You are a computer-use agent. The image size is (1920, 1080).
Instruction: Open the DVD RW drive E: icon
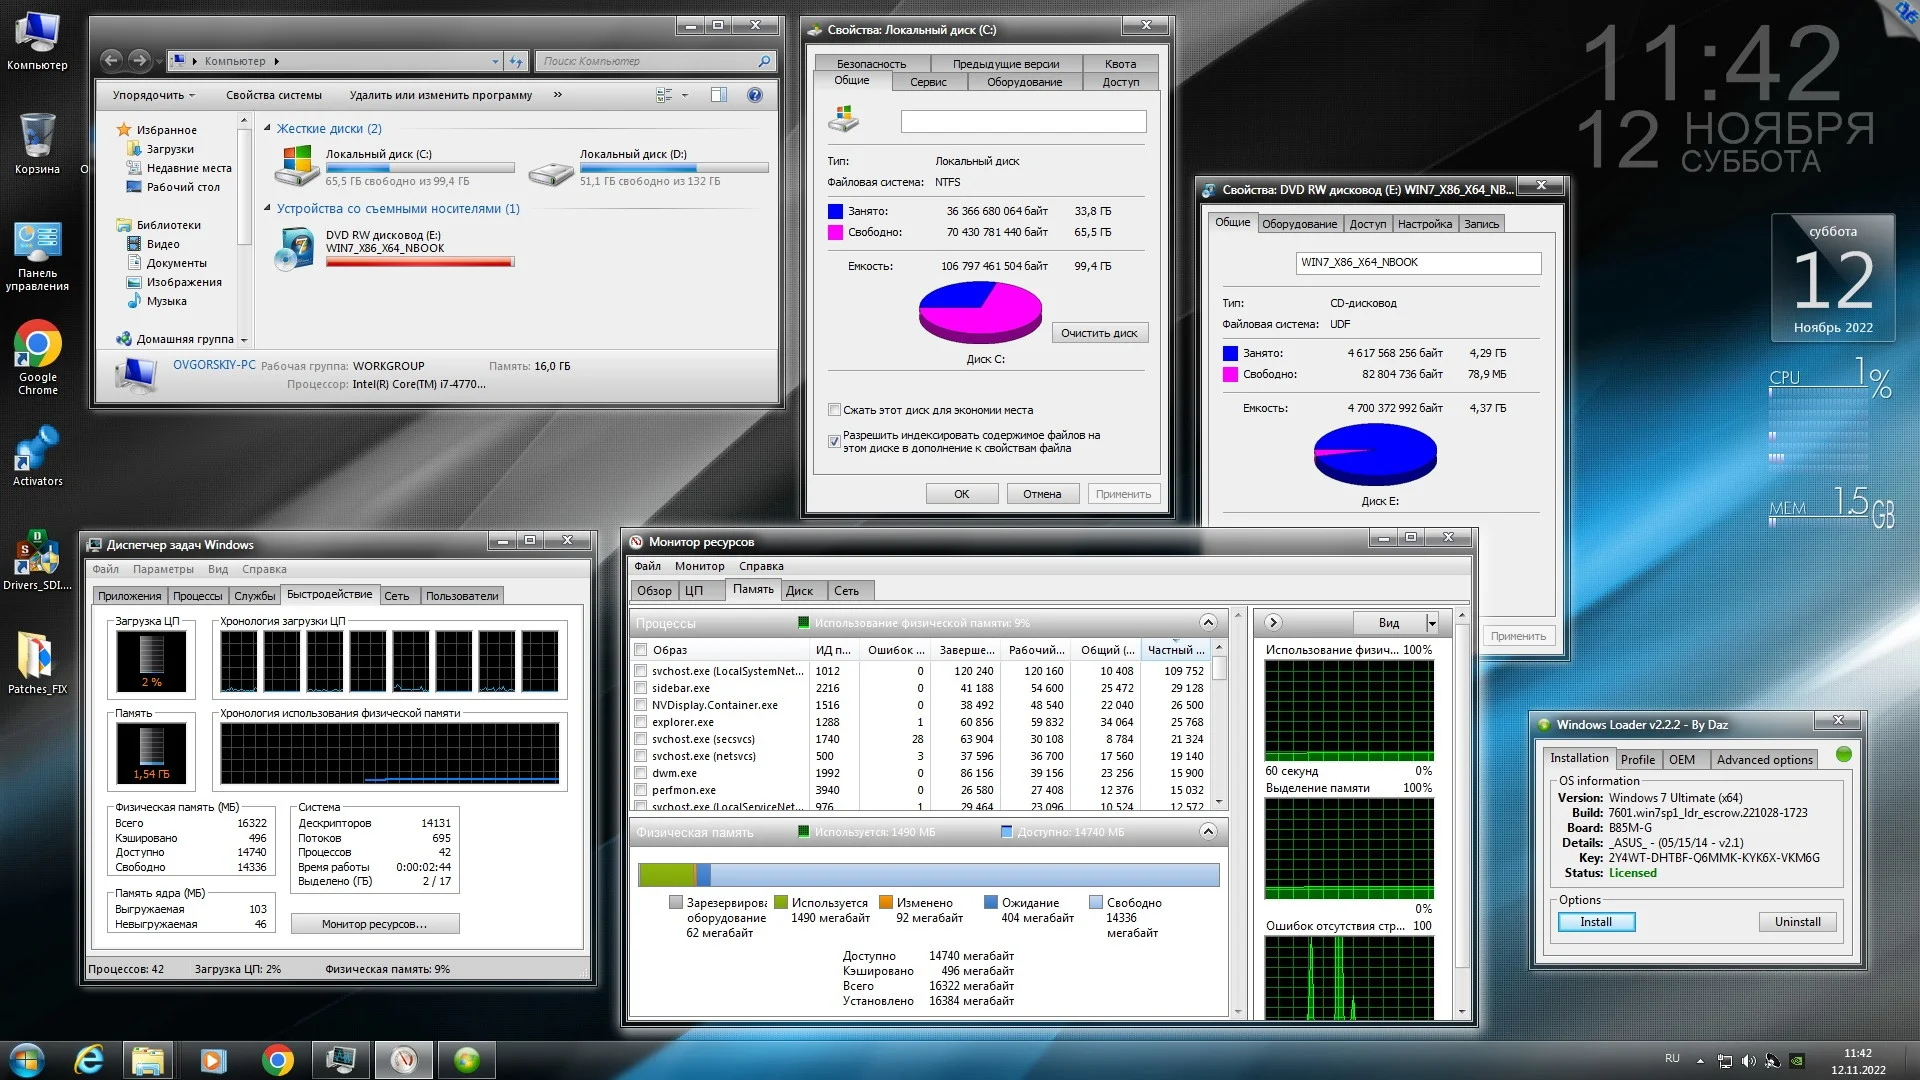[x=295, y=249]
